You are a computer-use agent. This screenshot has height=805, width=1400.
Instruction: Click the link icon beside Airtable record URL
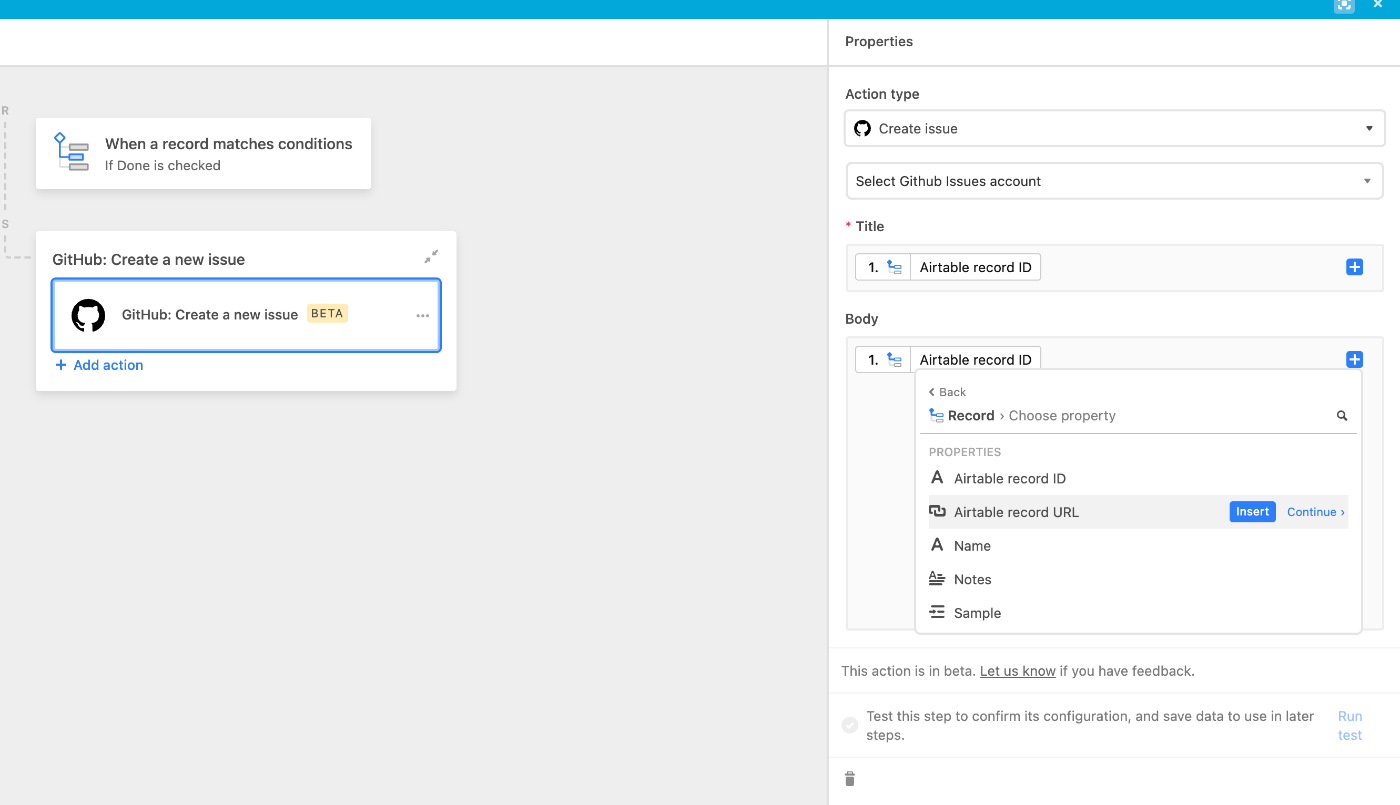[937, 511]
